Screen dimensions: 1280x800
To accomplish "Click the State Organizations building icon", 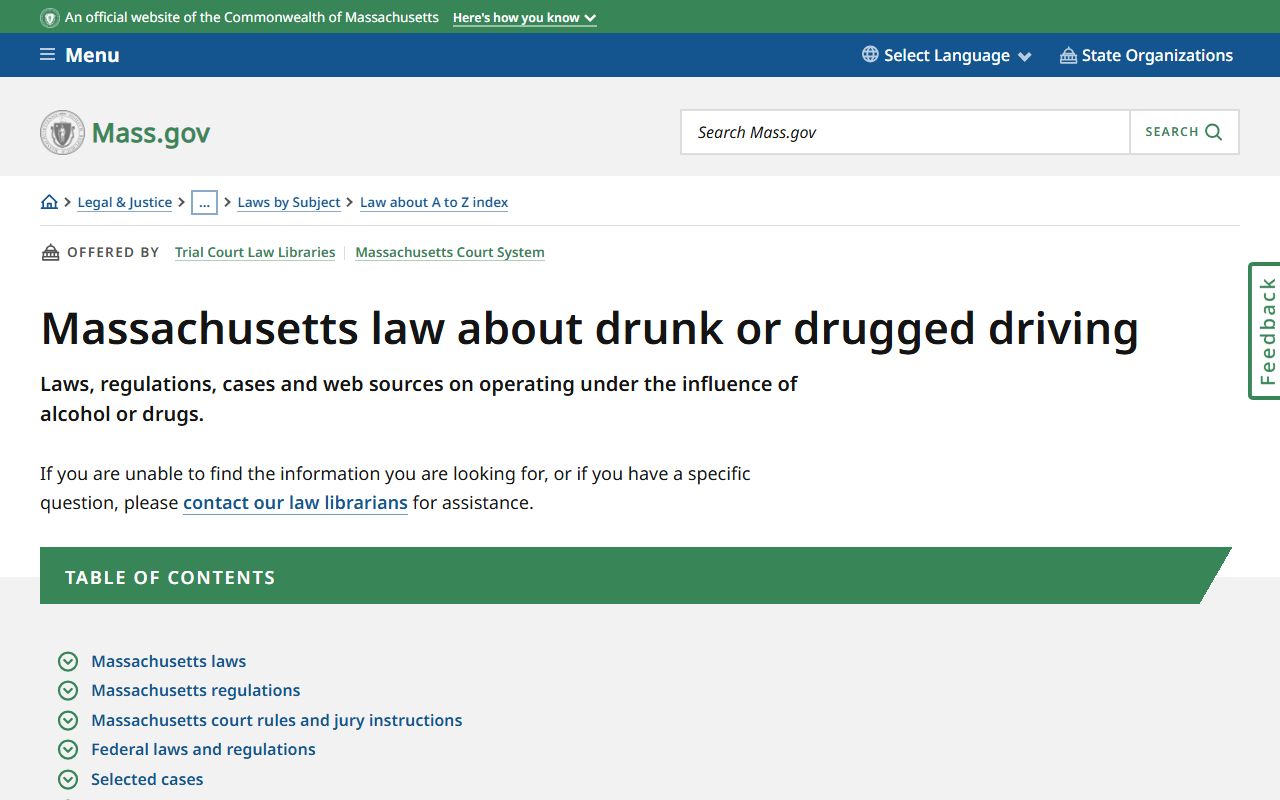I will tap(1068, 55).
